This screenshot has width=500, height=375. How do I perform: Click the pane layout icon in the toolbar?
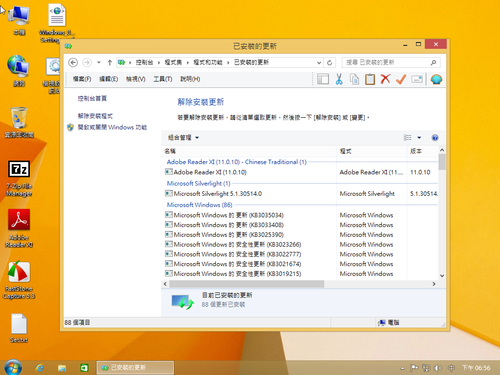tap(323, 79)
